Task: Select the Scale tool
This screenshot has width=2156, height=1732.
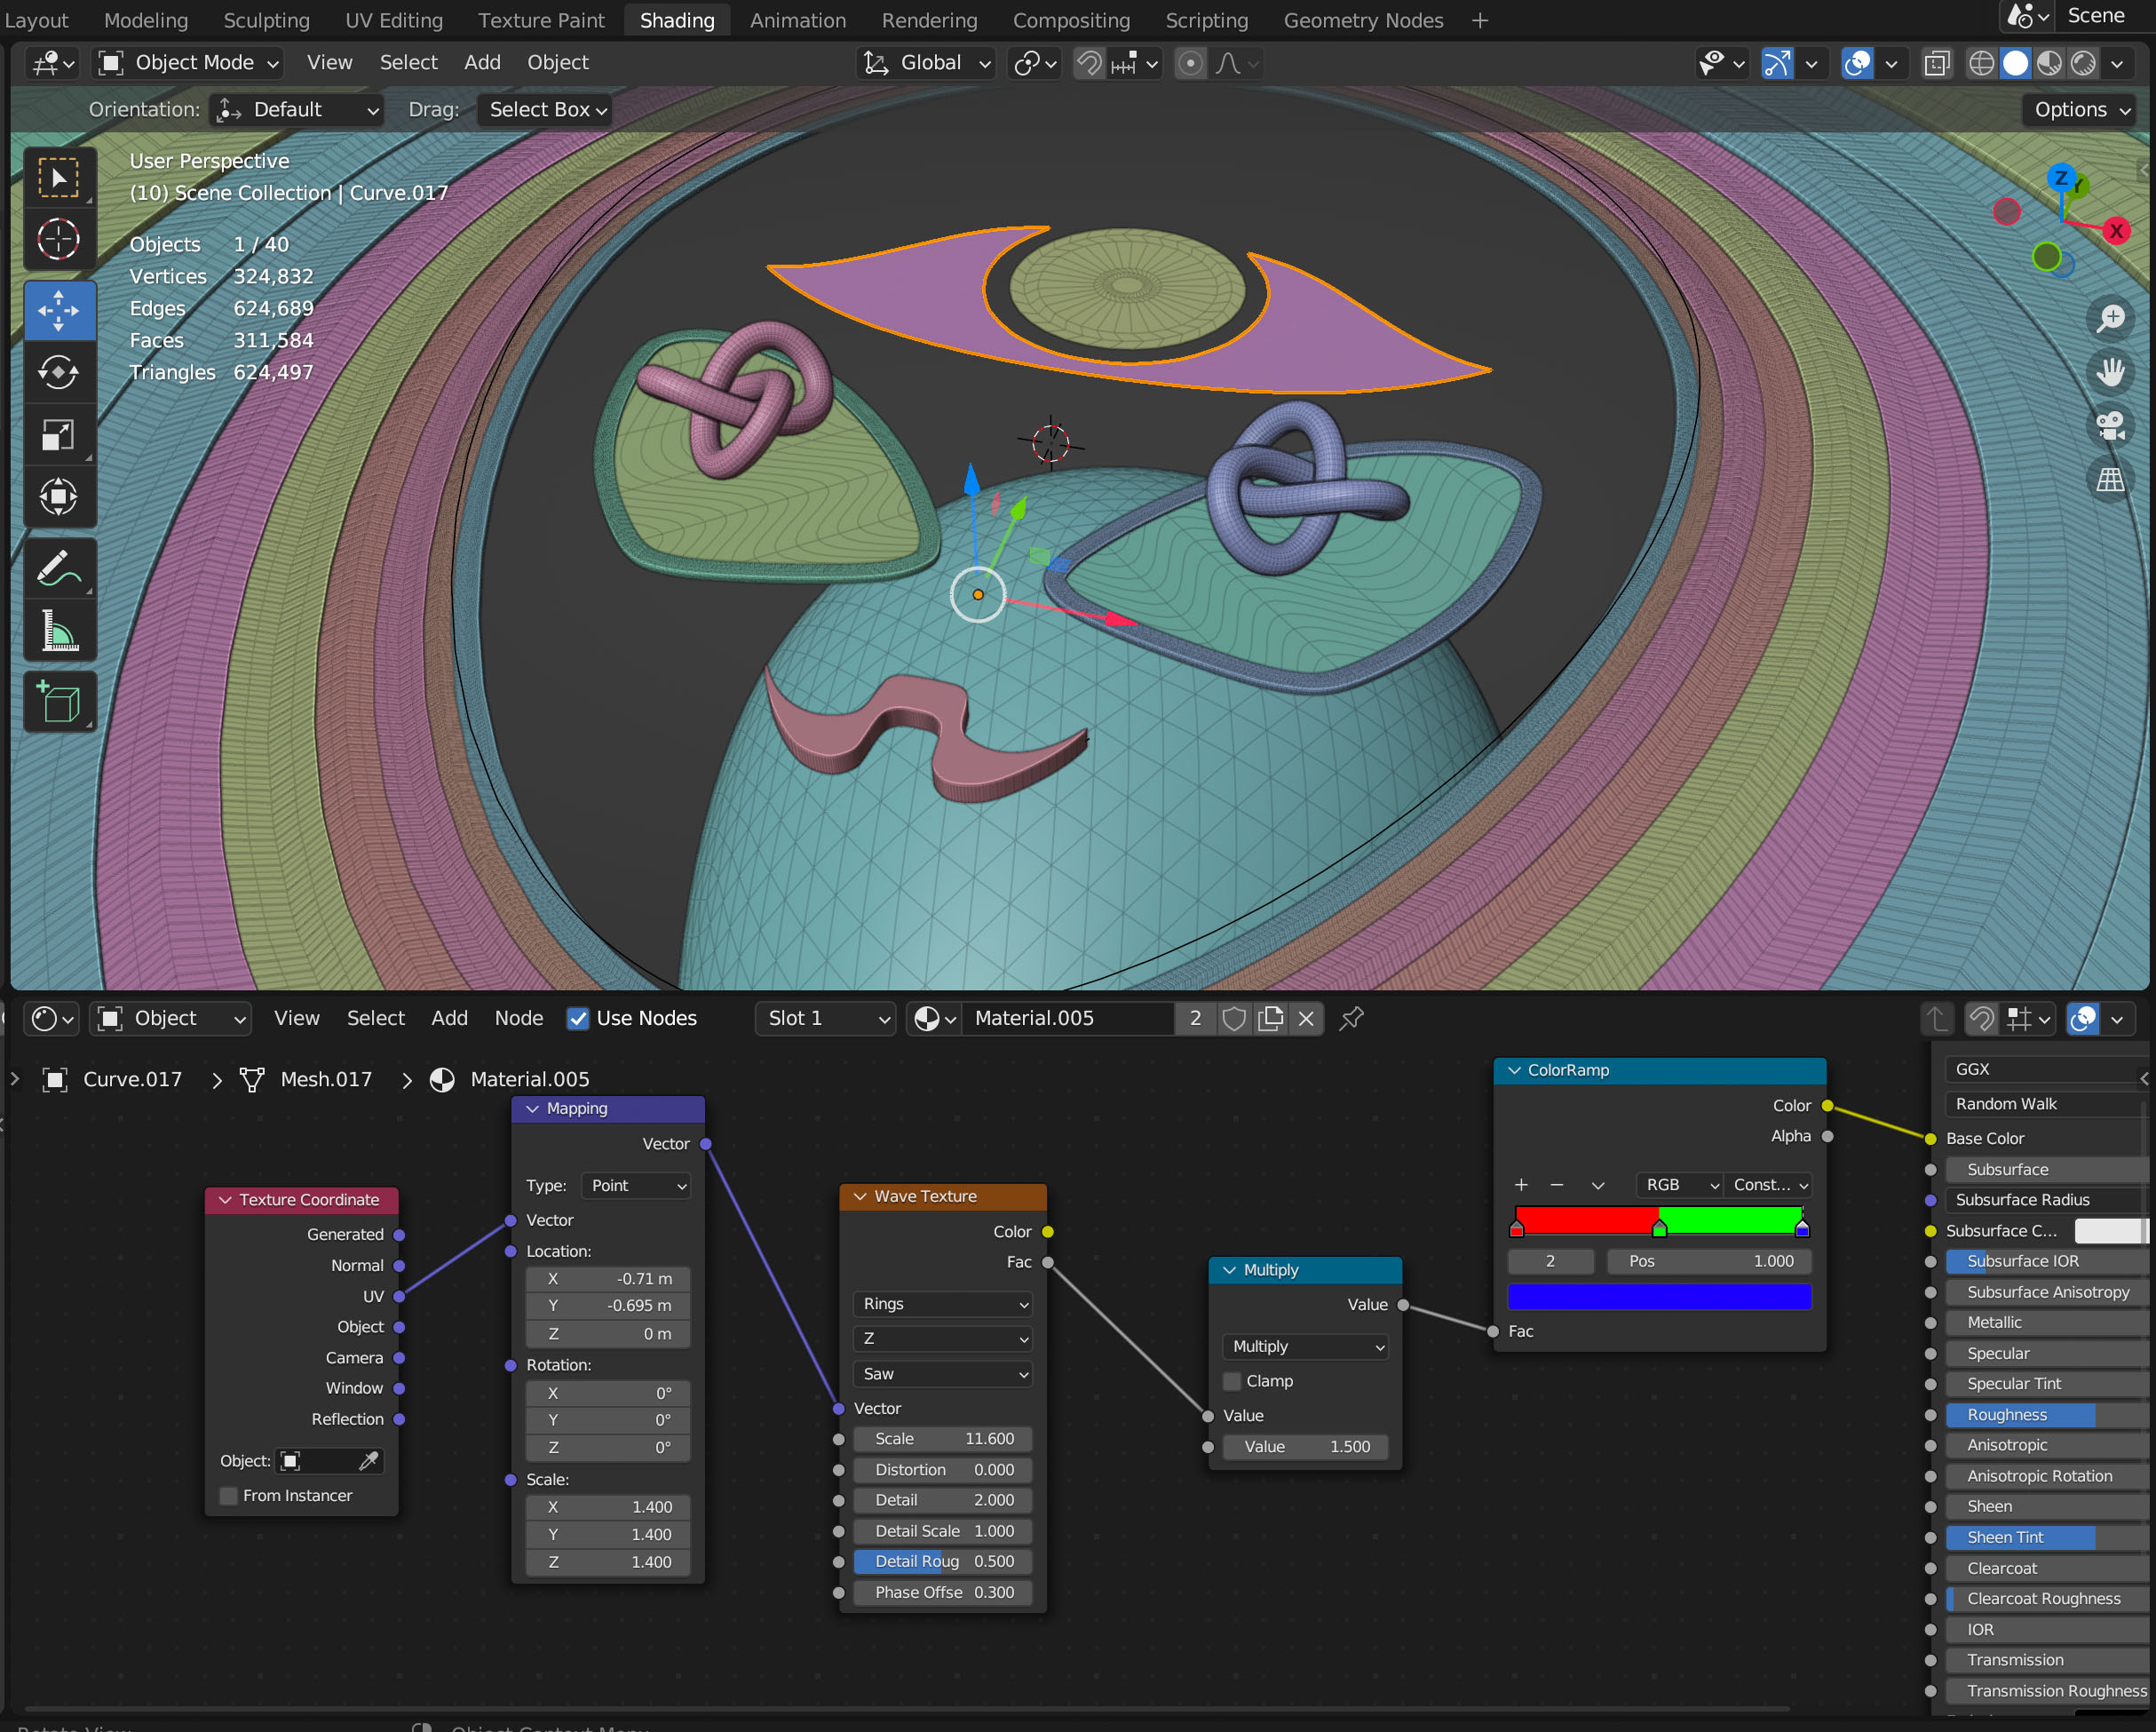Action: (x=59, y=435)
